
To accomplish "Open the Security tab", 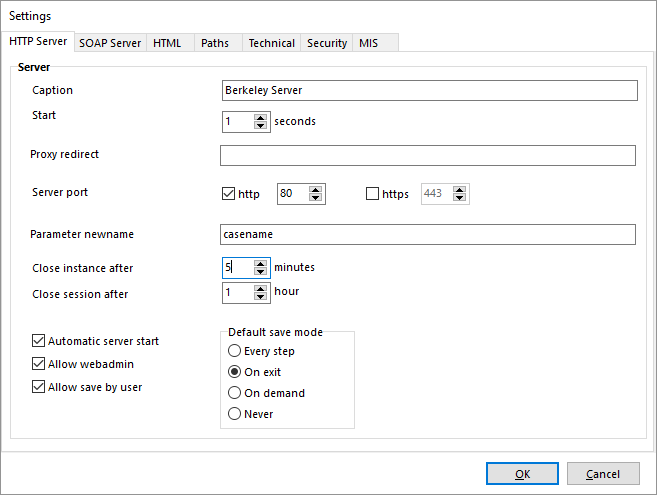I will 327,43.
